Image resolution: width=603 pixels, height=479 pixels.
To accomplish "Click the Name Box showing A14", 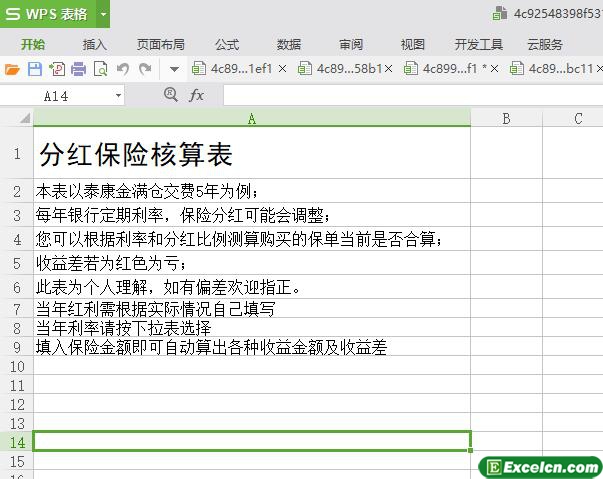I will click(56, 96).
